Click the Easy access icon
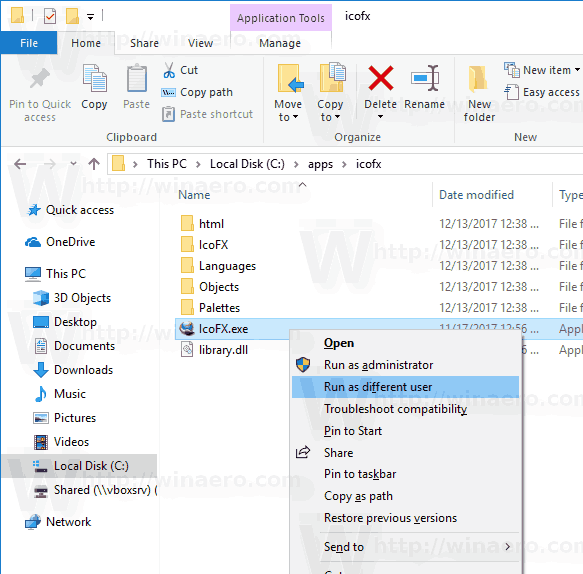The height and width of the screenshot is (574, 583). 512,92
